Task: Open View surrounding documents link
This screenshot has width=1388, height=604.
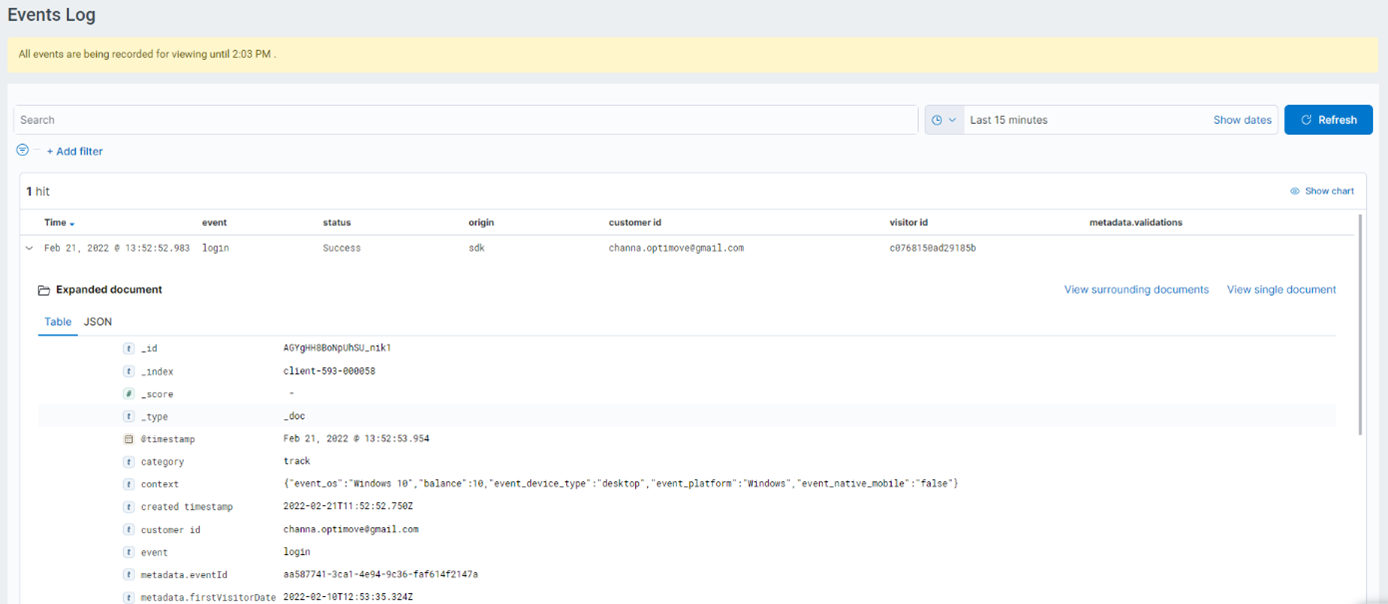Action: (x=1136, y=290)
